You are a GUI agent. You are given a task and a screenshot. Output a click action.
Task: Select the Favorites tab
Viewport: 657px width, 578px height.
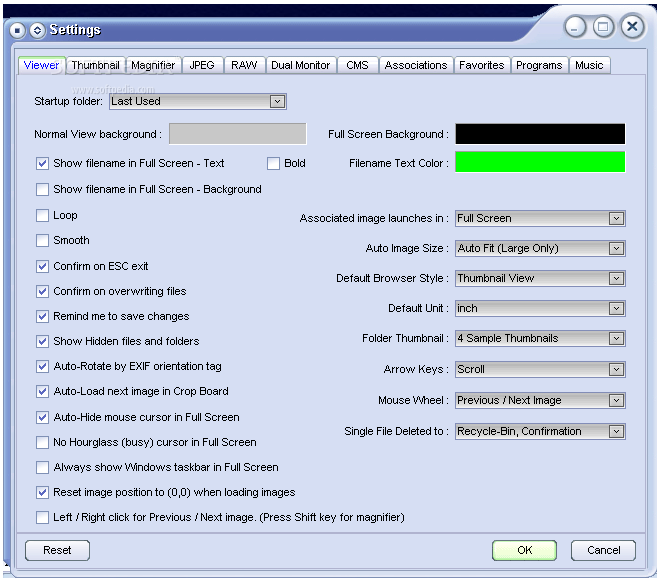tap(482, 65)
